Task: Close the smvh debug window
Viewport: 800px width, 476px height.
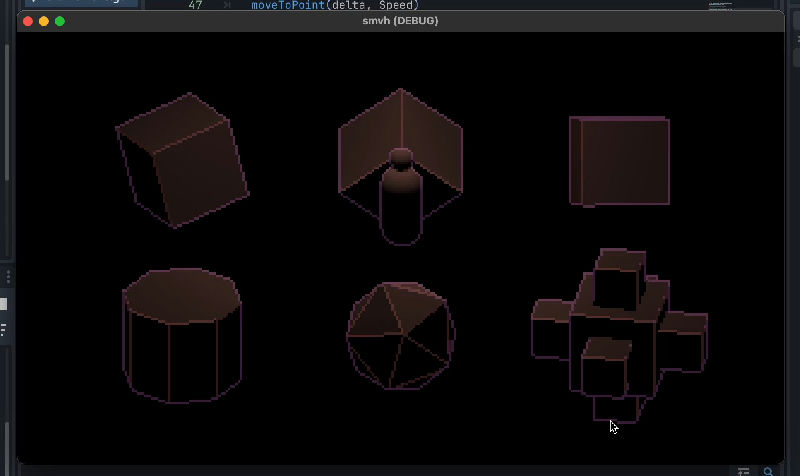Action: point(28,21)
